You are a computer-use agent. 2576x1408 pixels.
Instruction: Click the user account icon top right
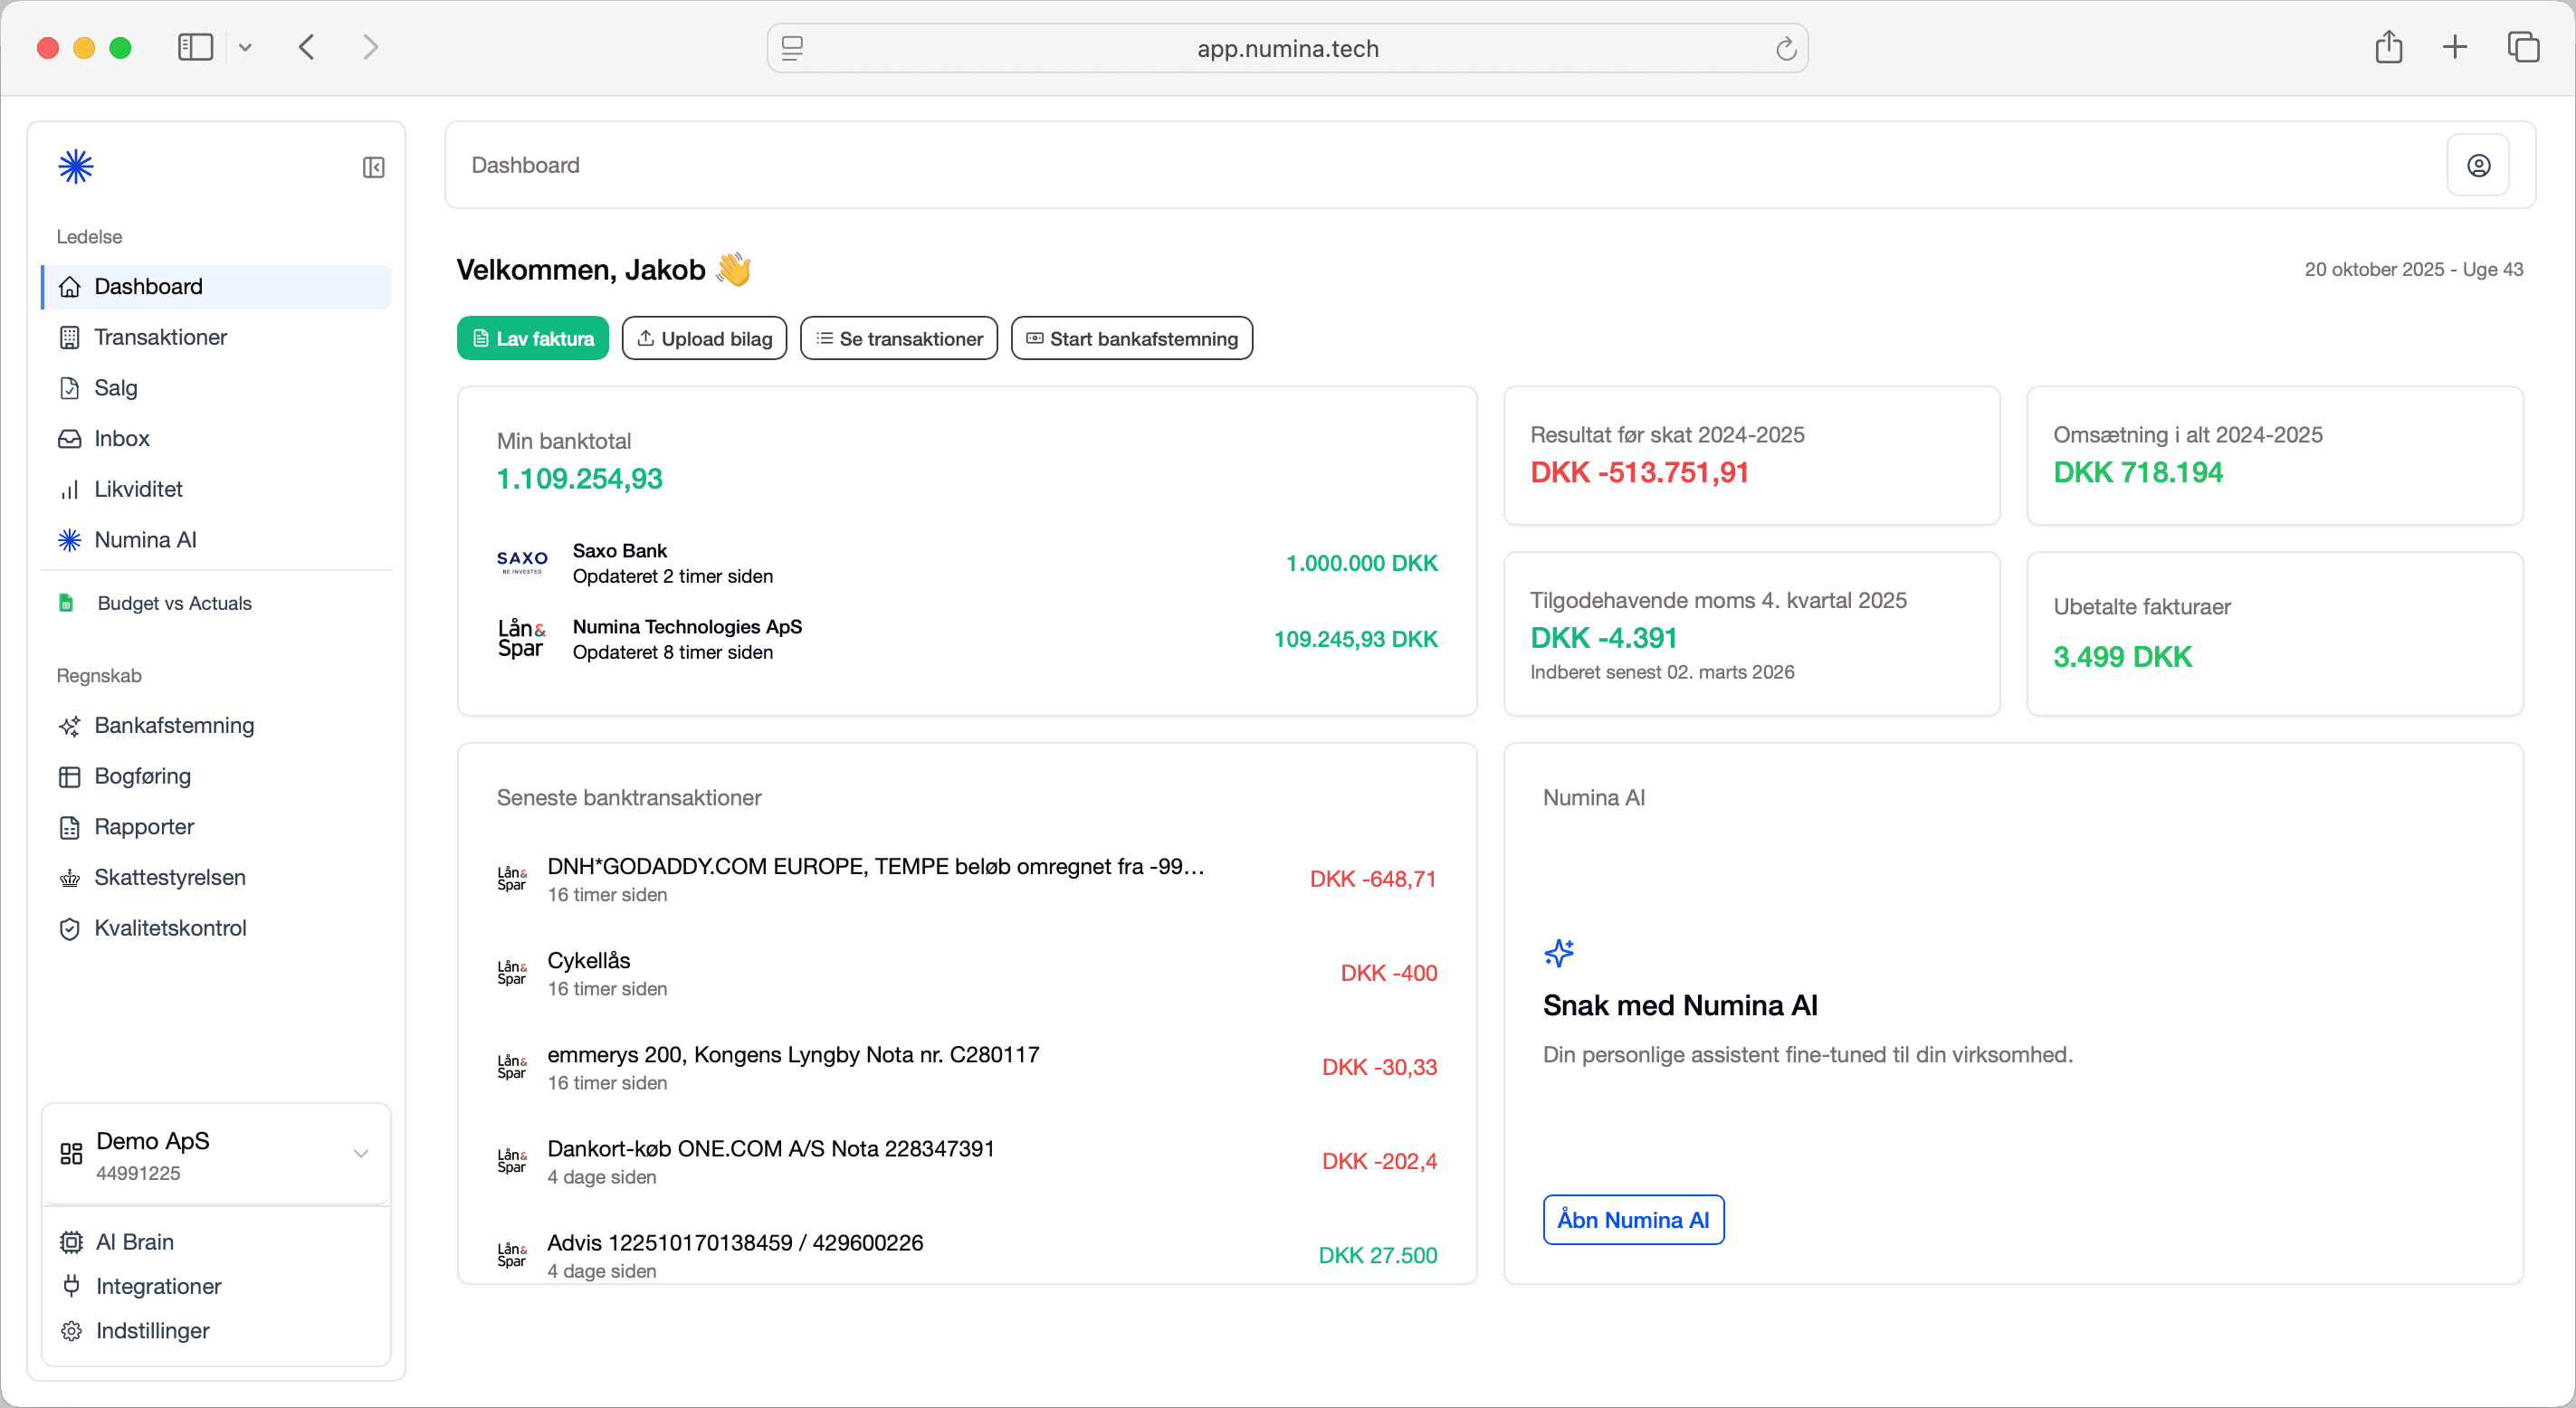(2479, 165)
